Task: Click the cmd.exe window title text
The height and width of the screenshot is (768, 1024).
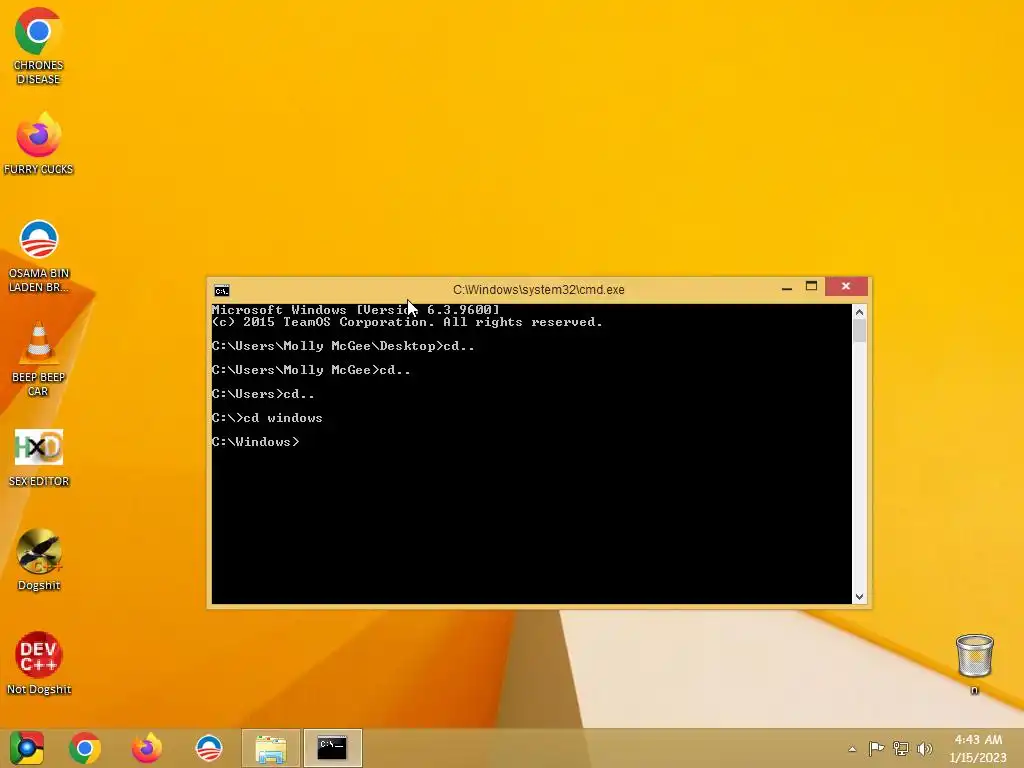Action: point(539,289)
